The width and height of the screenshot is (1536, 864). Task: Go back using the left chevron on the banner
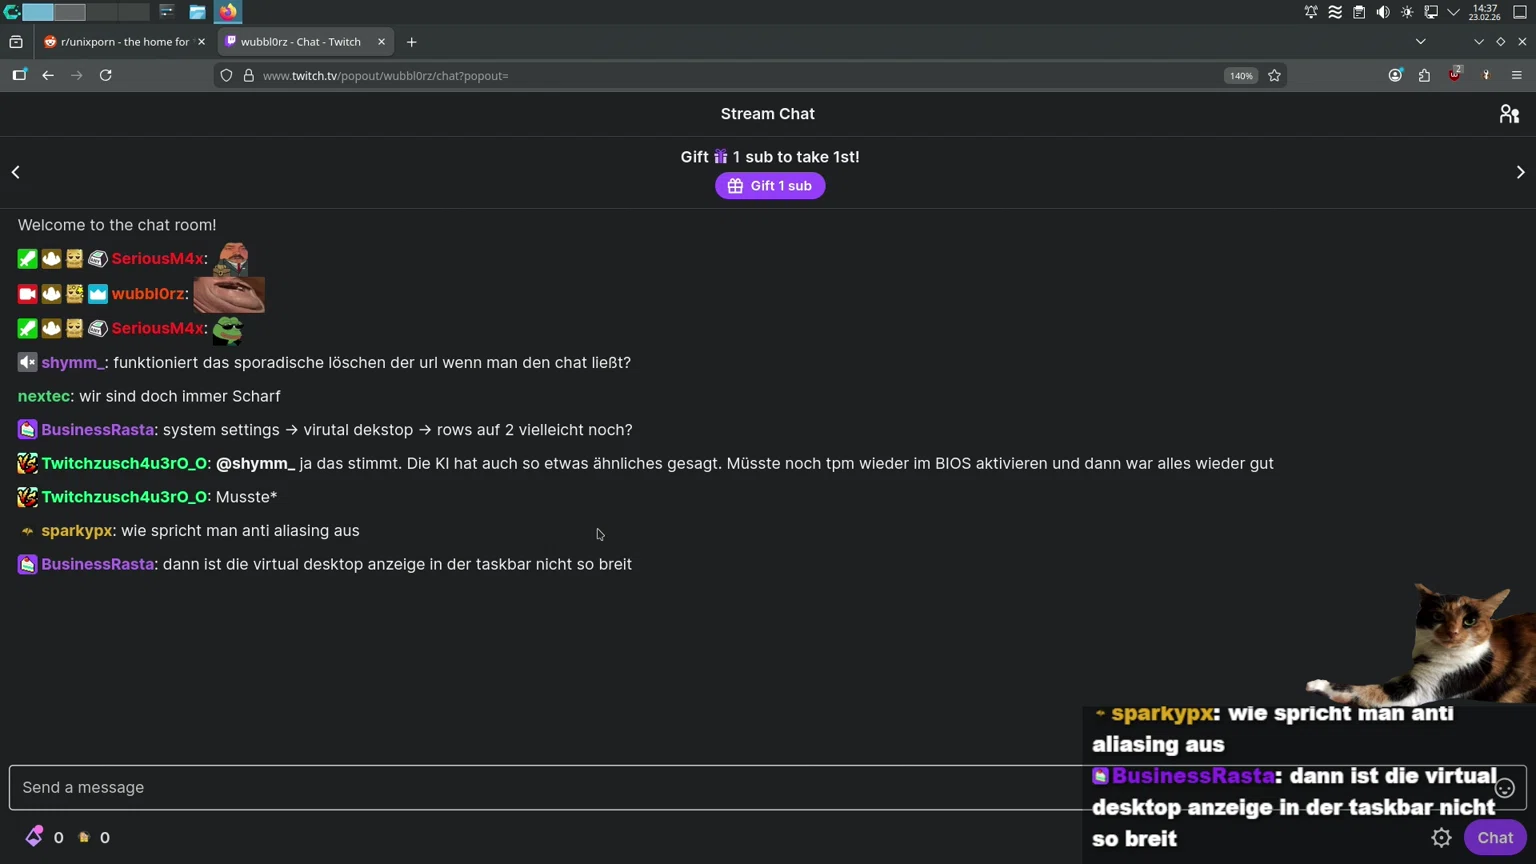(15, 172)
